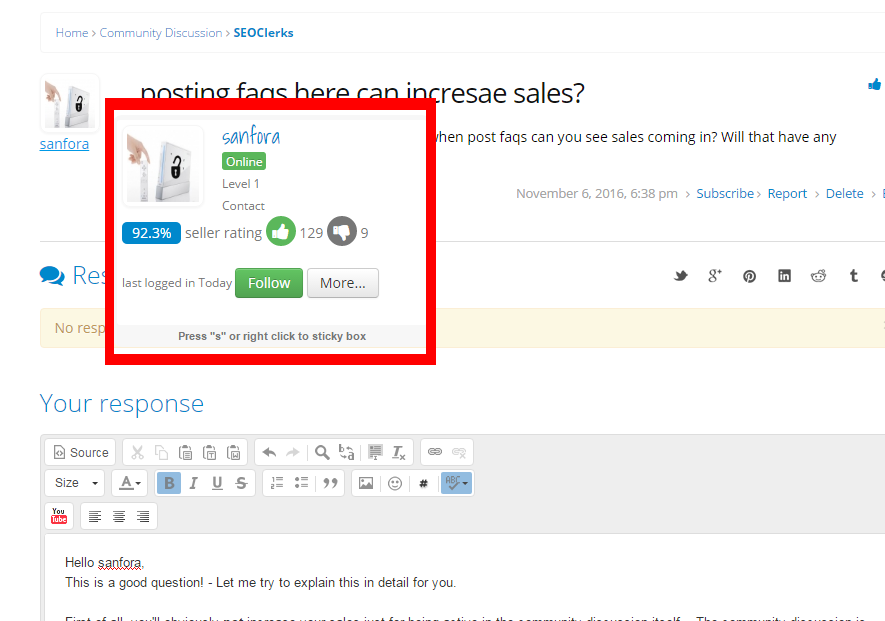
Task: Toggle Italic formatting in the editor
Action: pos(193,483)
